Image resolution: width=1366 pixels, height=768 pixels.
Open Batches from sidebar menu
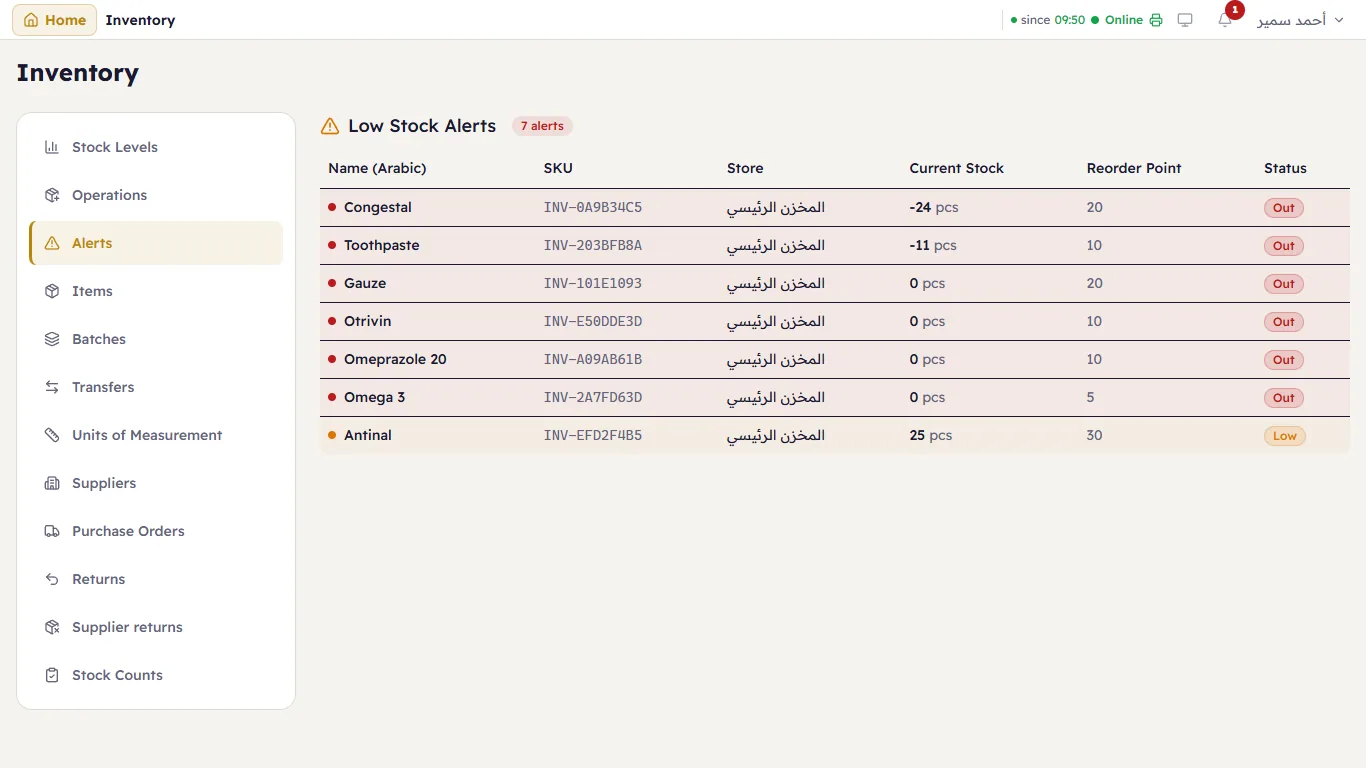point(156,339)
